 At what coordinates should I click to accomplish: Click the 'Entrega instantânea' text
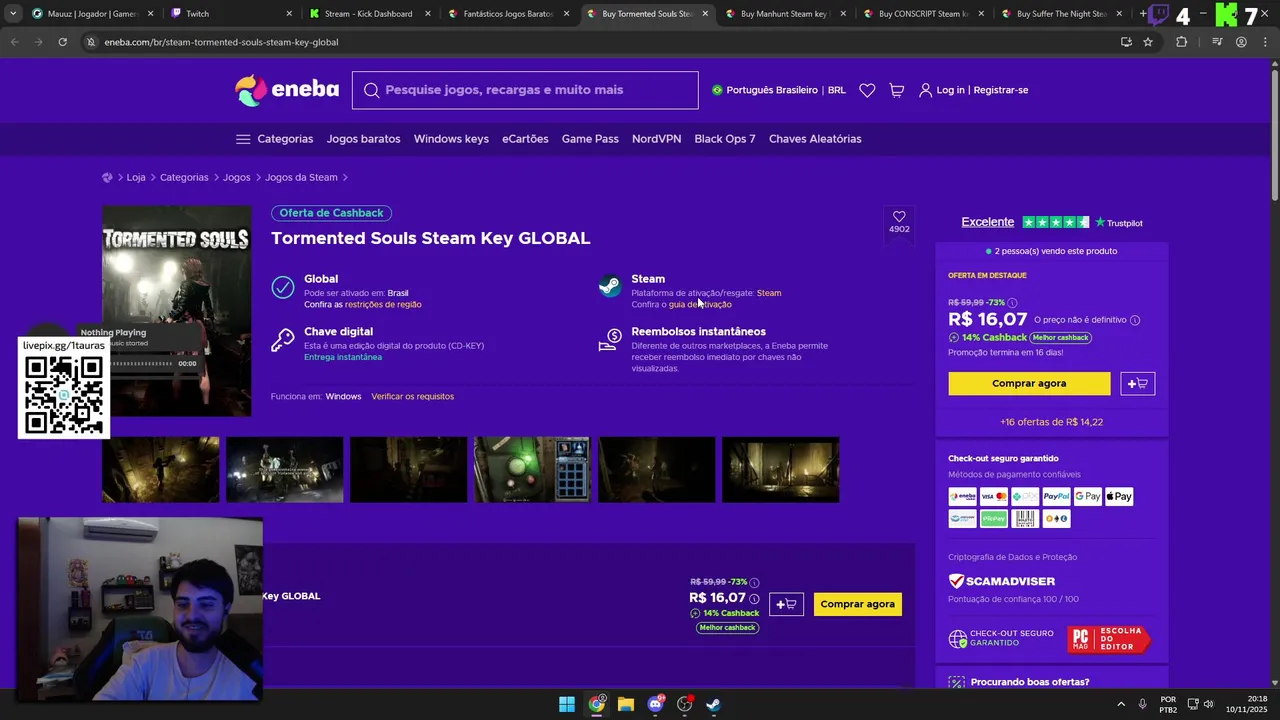click(343, 357)
